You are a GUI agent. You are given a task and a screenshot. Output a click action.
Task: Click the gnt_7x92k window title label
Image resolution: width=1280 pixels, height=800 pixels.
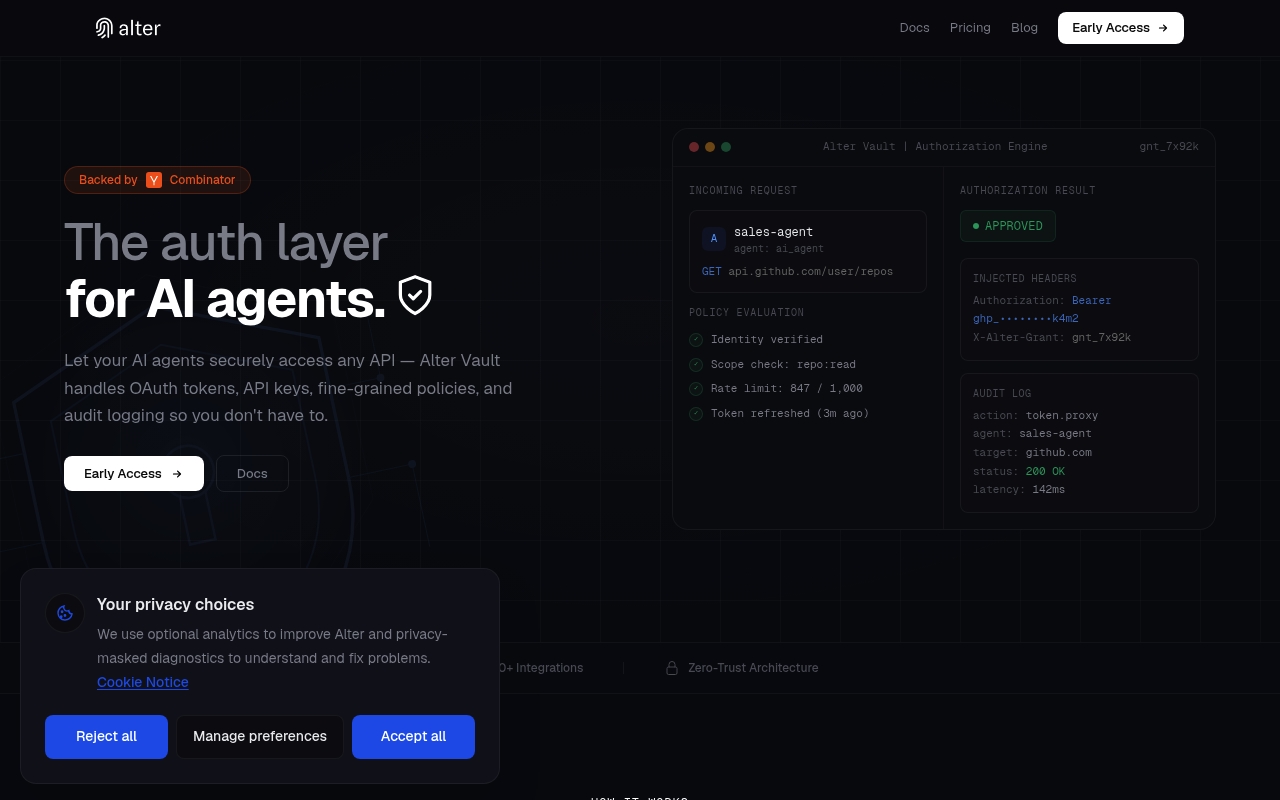point(1169,147)
